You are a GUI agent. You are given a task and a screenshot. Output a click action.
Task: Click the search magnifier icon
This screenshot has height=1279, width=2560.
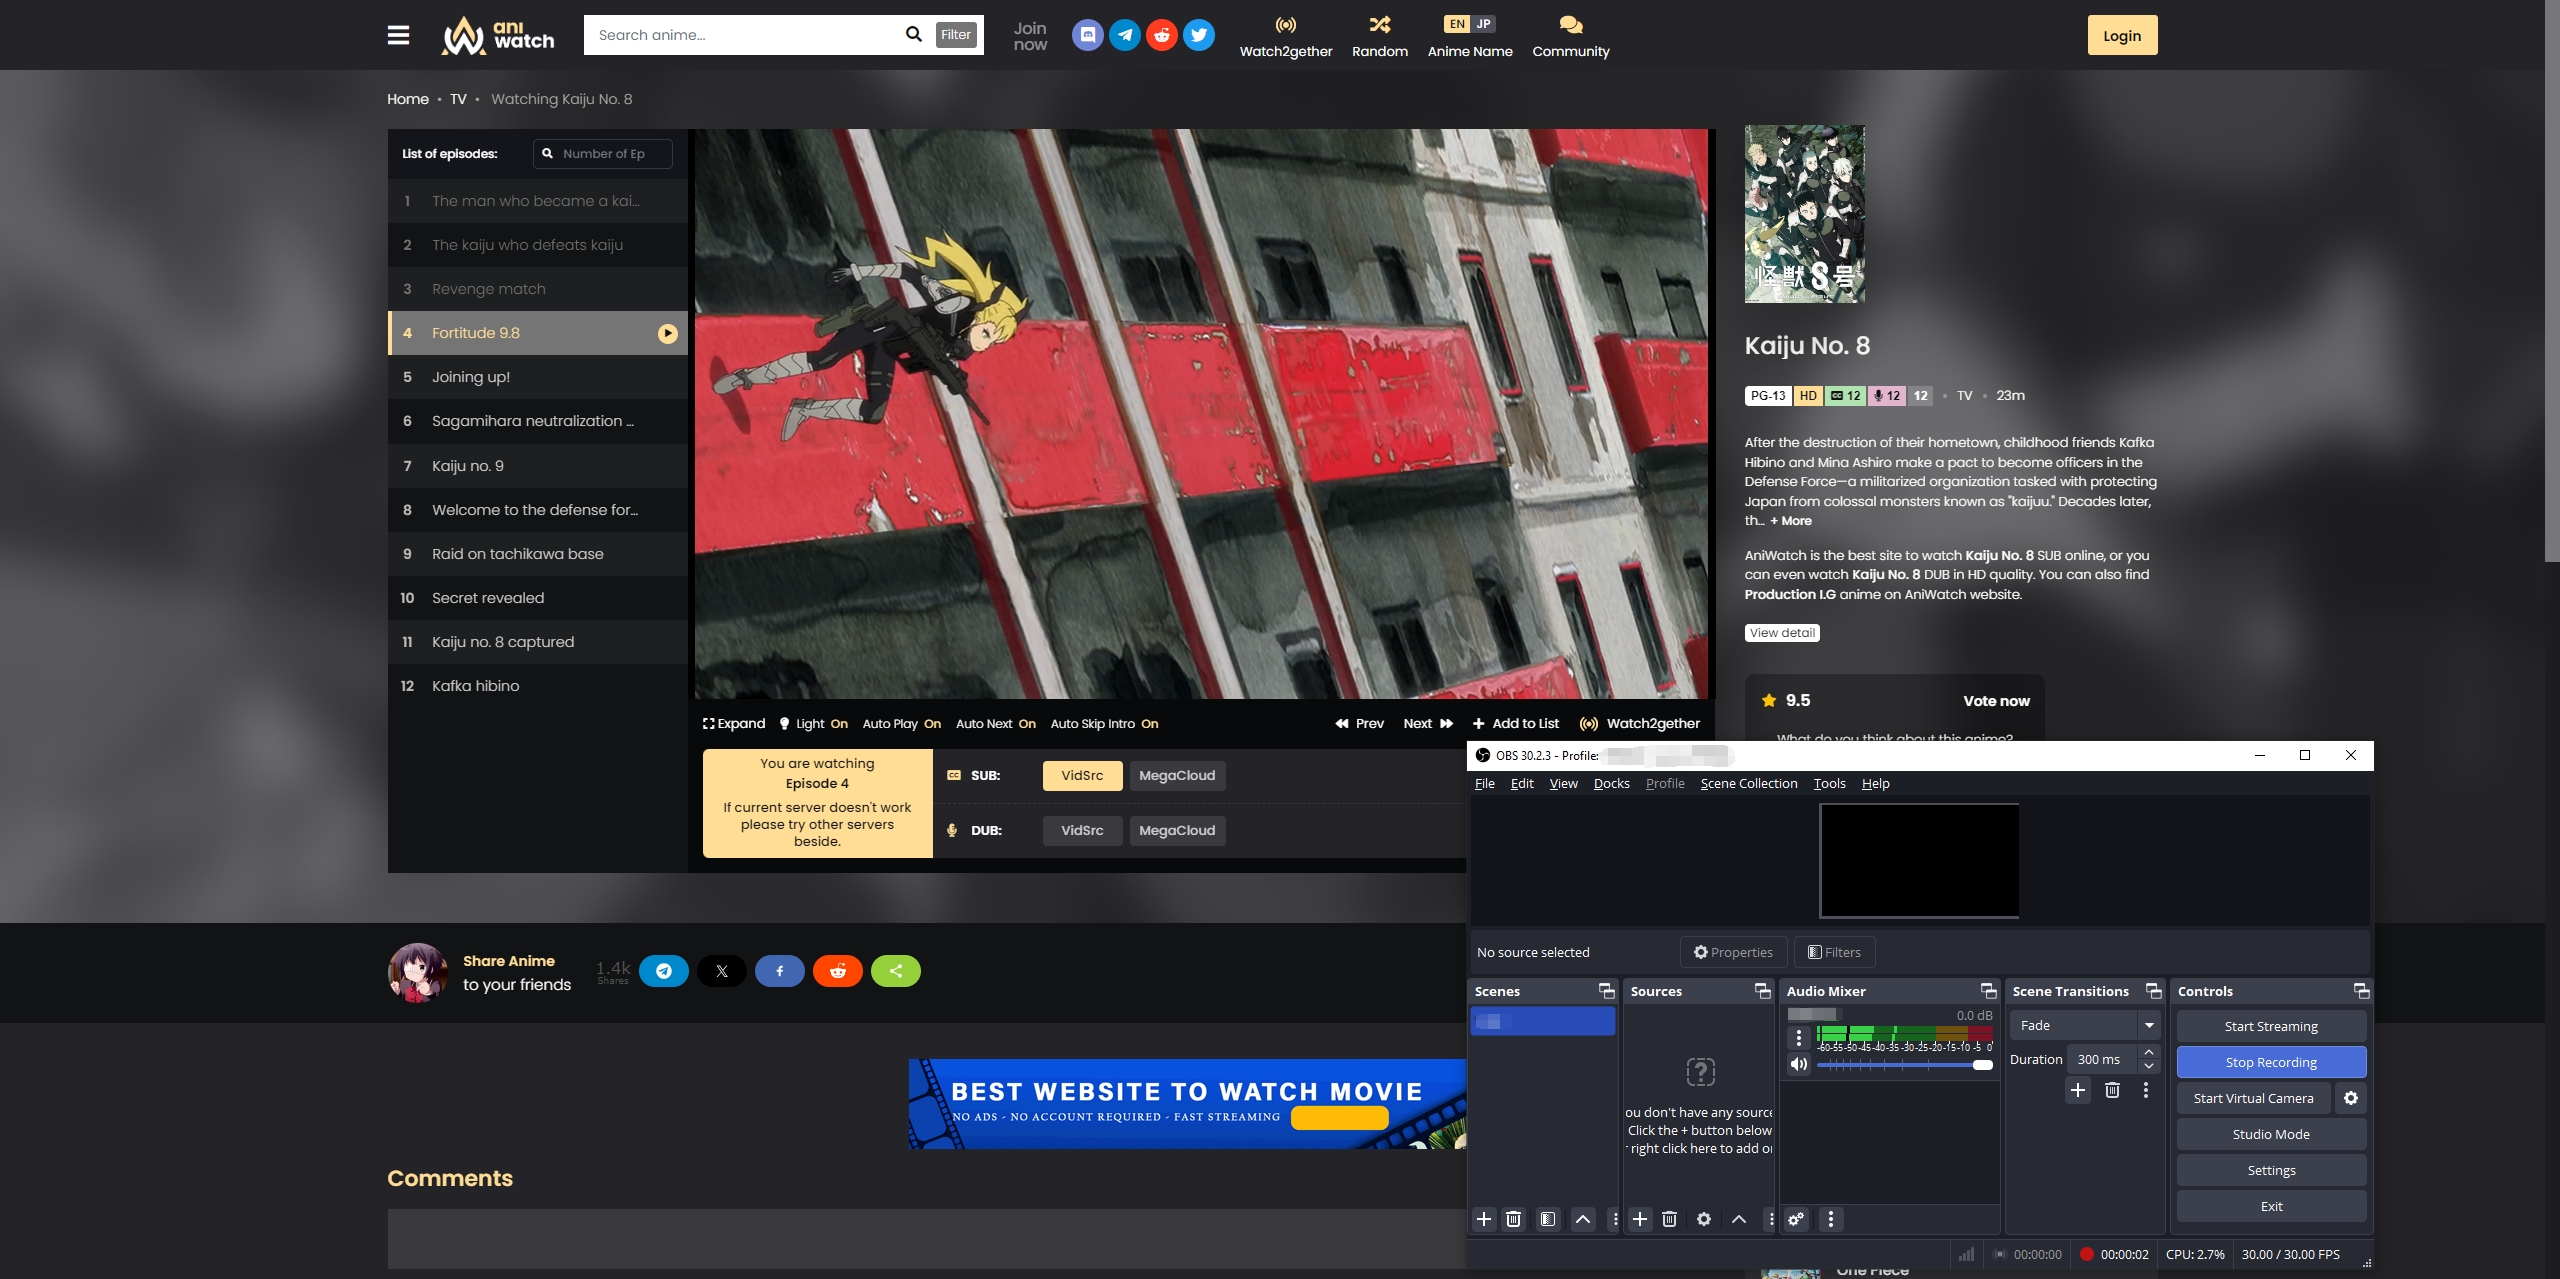click(x=913, y=34)
